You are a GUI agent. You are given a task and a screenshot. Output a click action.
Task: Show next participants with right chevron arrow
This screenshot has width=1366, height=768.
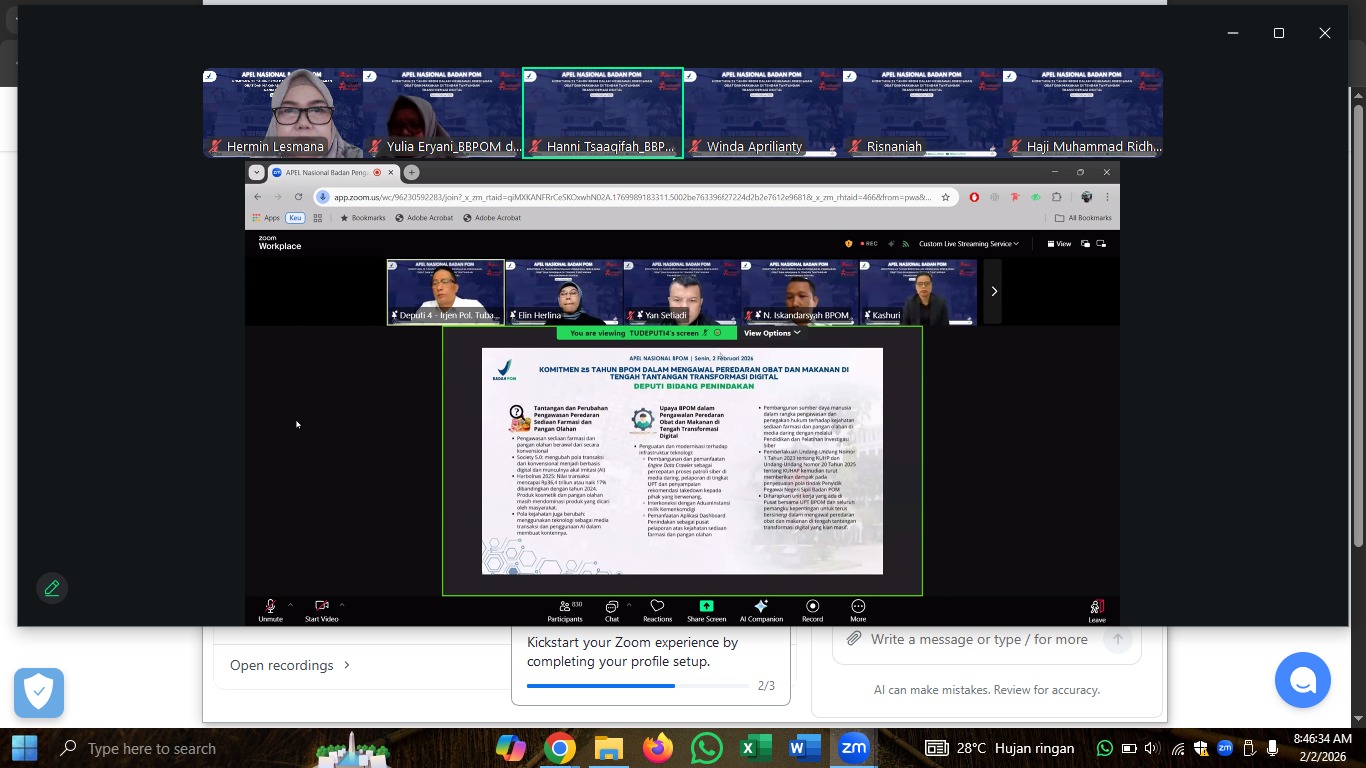click(993, 291)
